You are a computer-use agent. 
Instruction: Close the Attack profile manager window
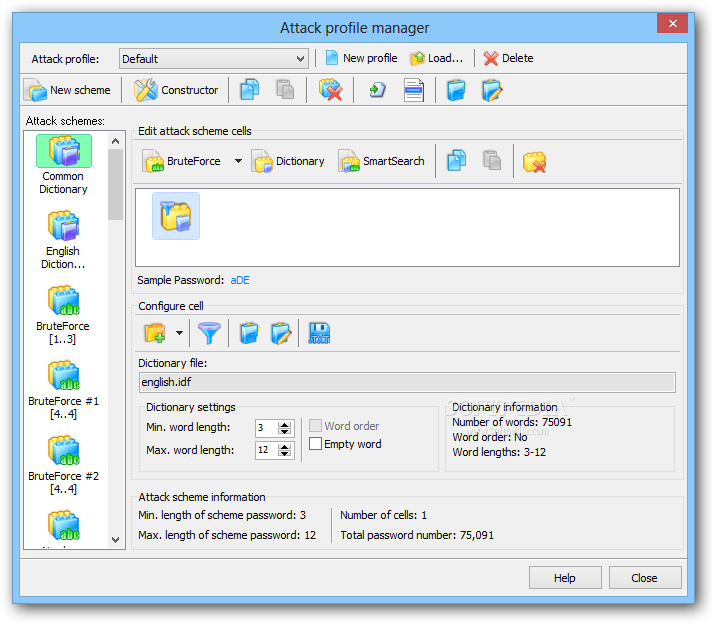pyautogui.click(x=672, y=23)
